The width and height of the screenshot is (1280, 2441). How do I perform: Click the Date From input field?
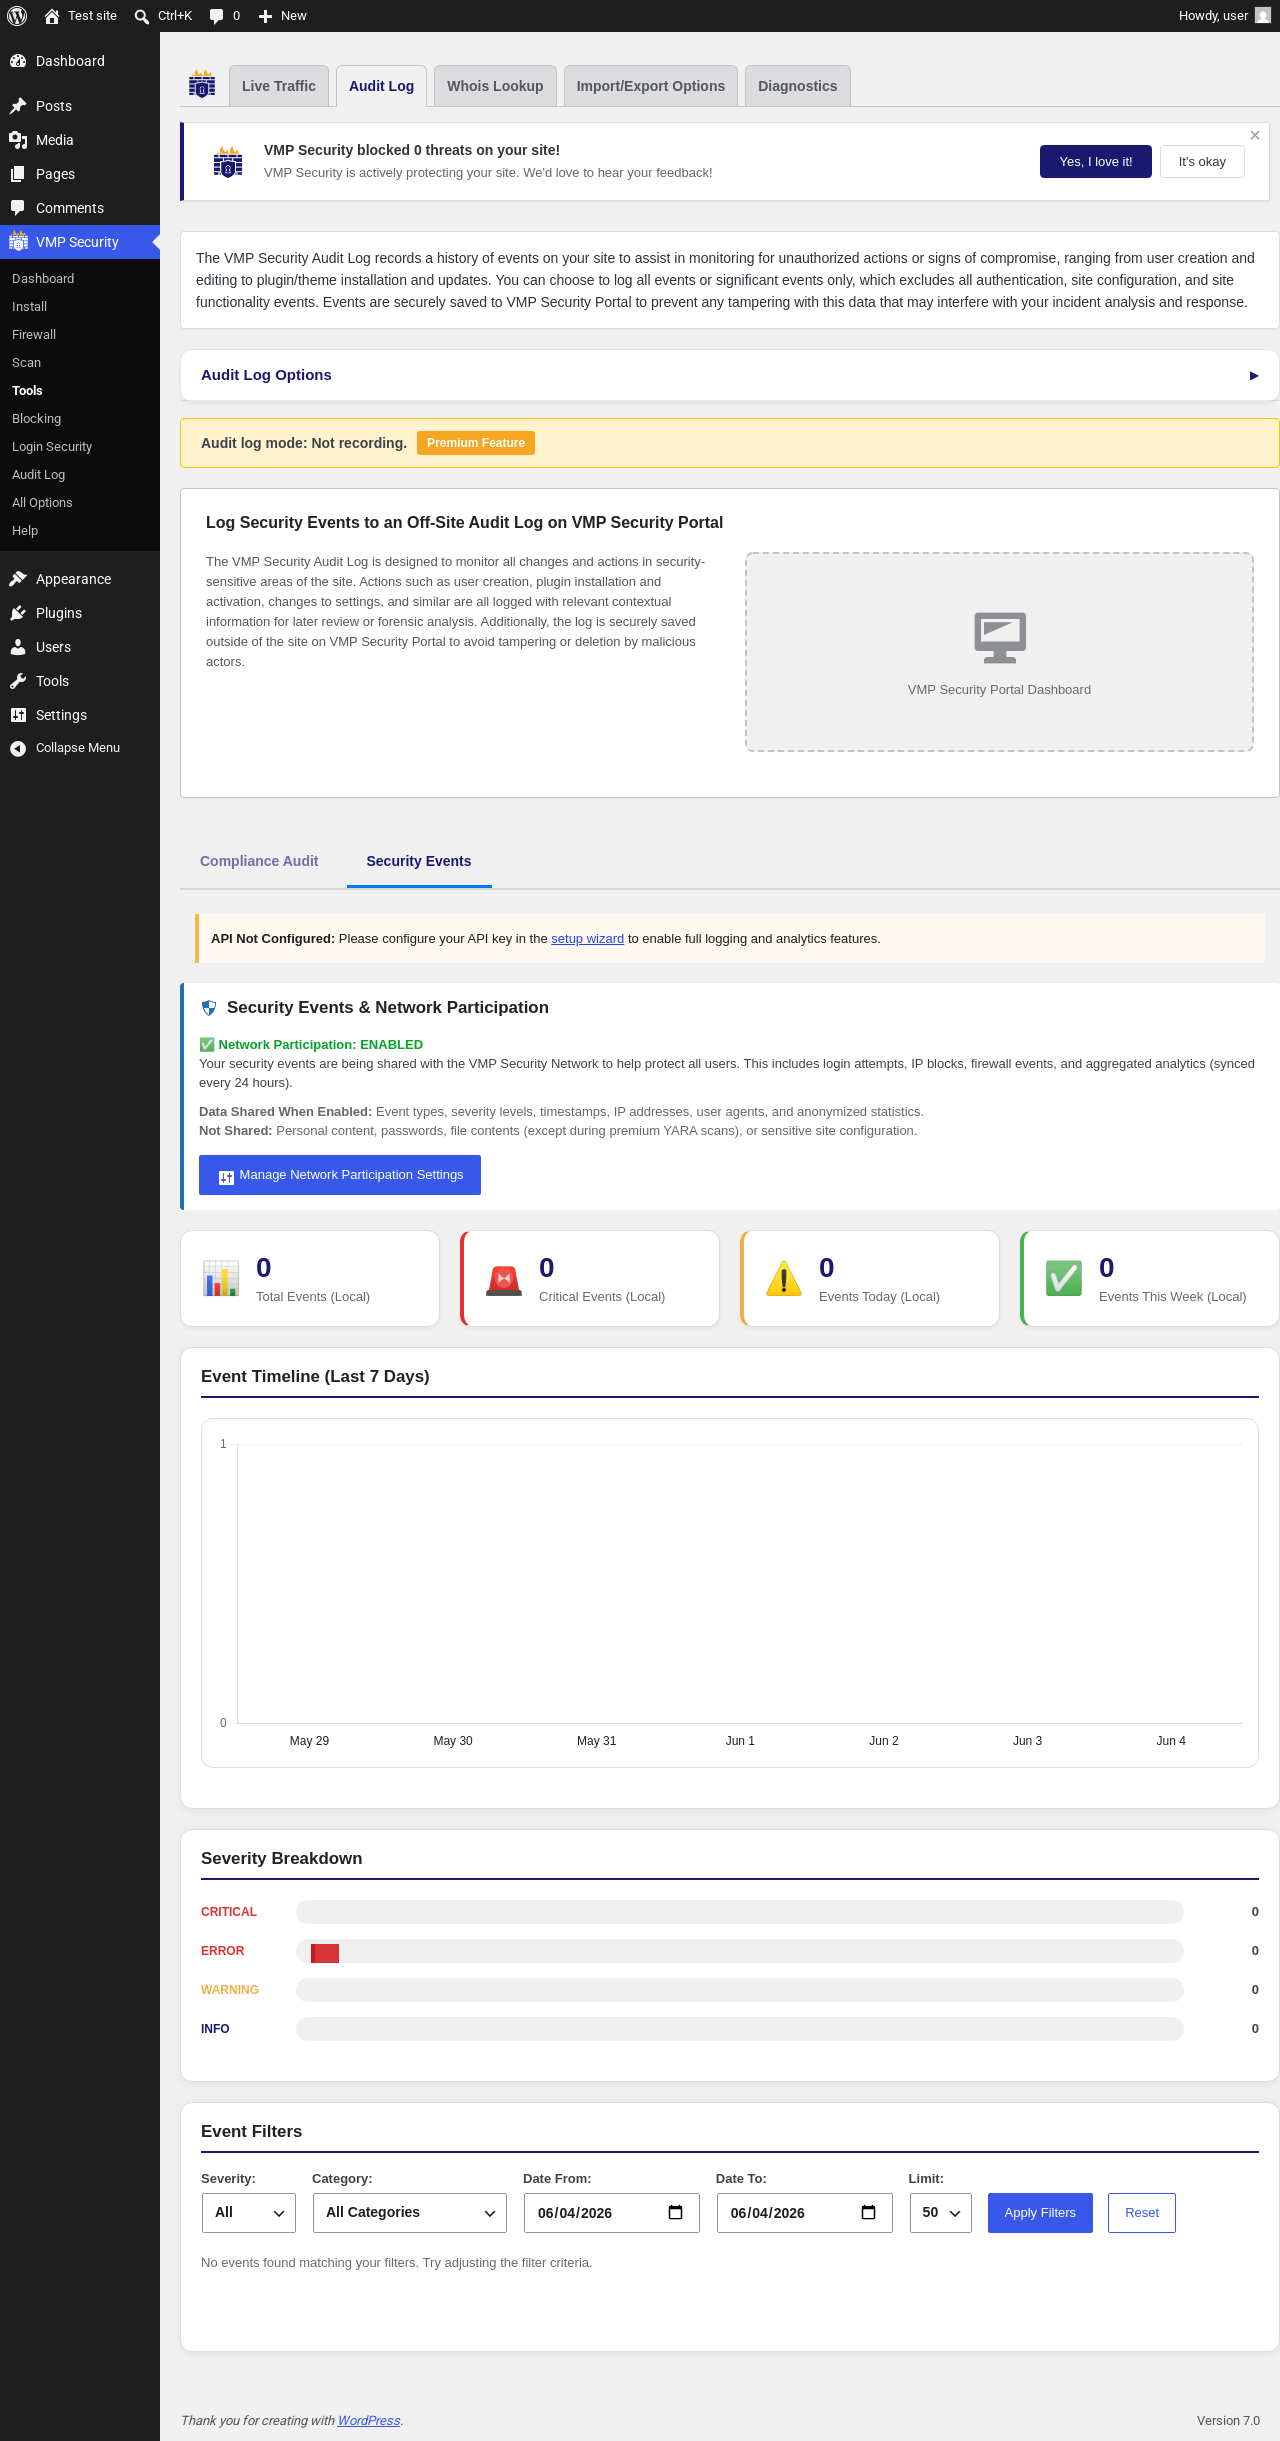[x=612, y=2213]
